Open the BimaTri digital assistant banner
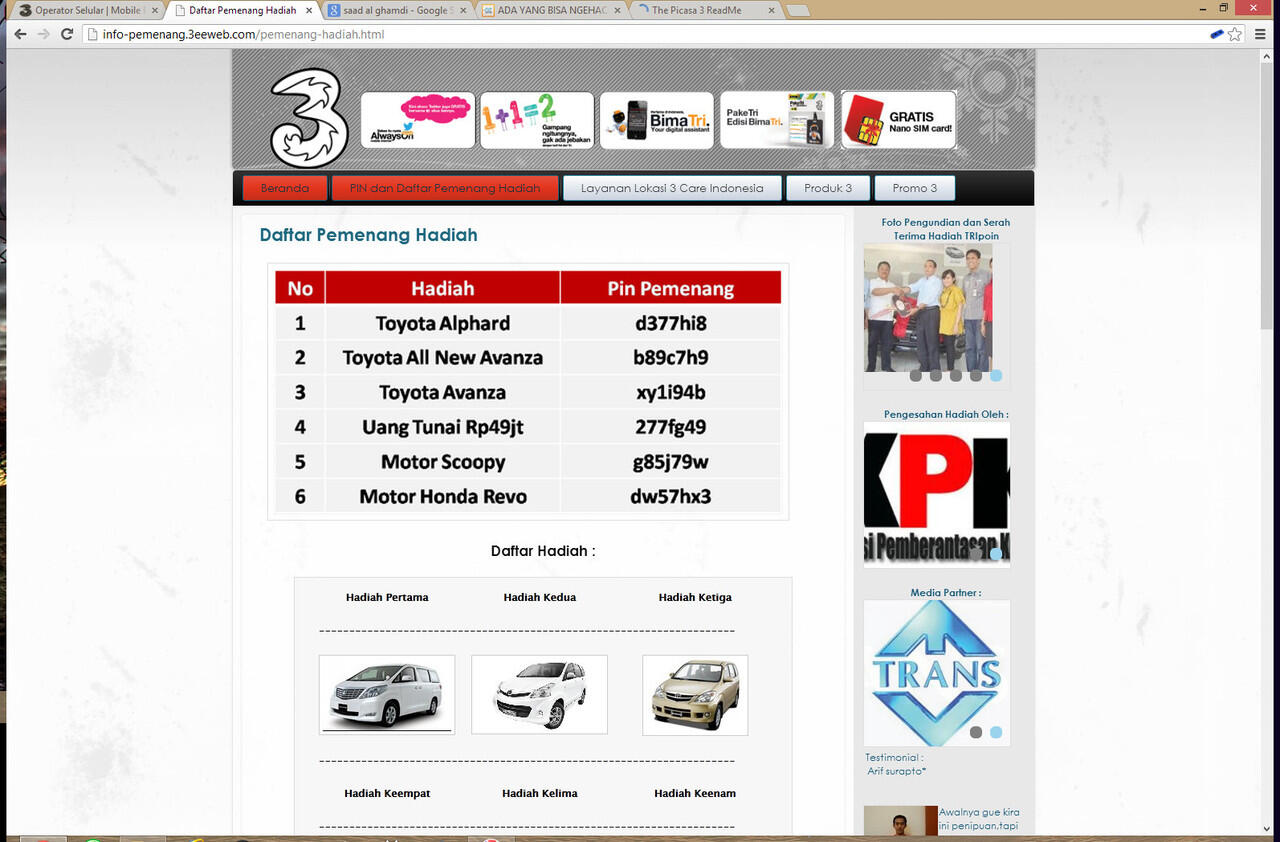This screenshot has width=1280, height=842. coord(657,120)
